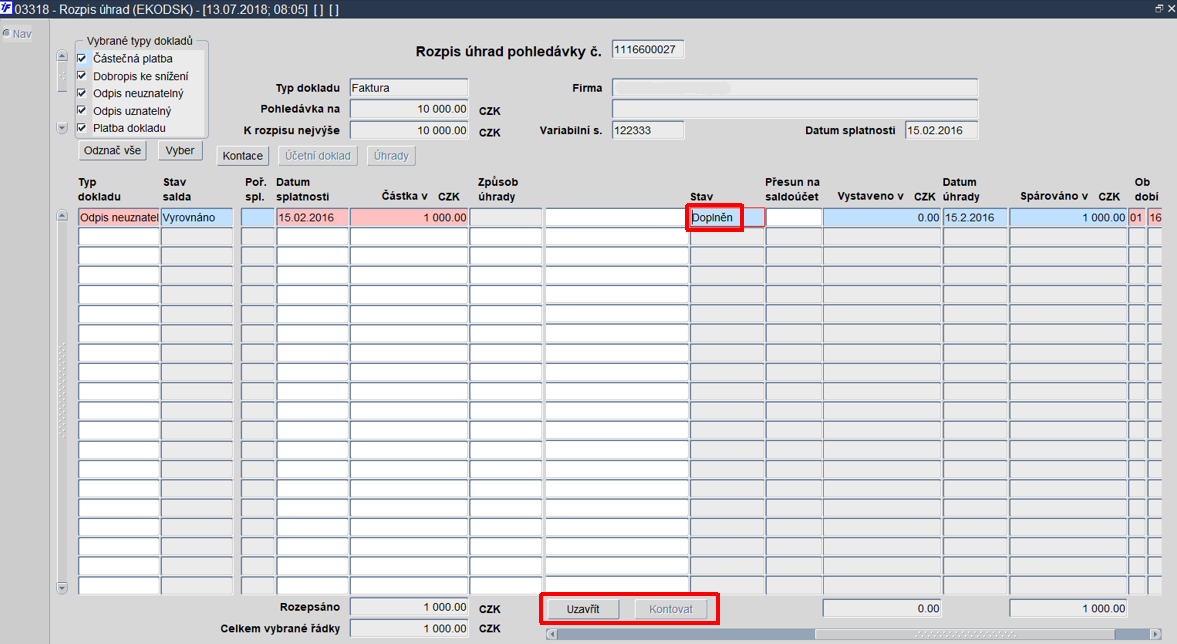Screen dimensions: 1177x644
Task: Toggle Platba dokladu checkbox
Action: coord(82,128)
